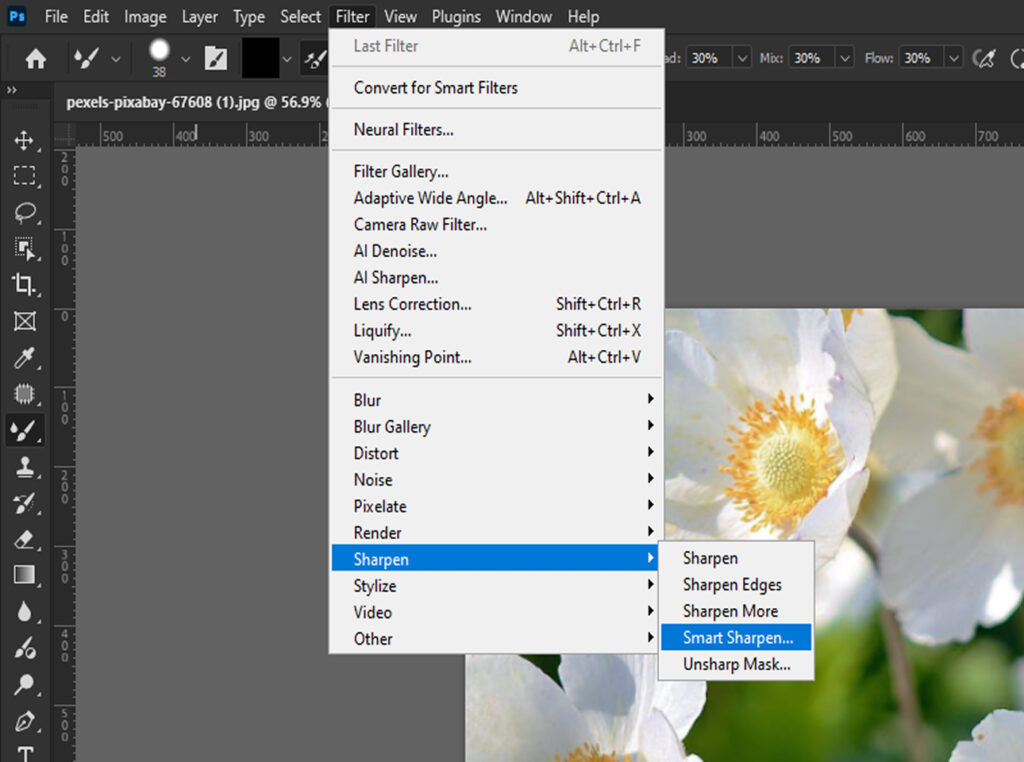Viewport: 1024px width, 762px height.
Task: Select the Gradient tool
Action: coord(24,575)
